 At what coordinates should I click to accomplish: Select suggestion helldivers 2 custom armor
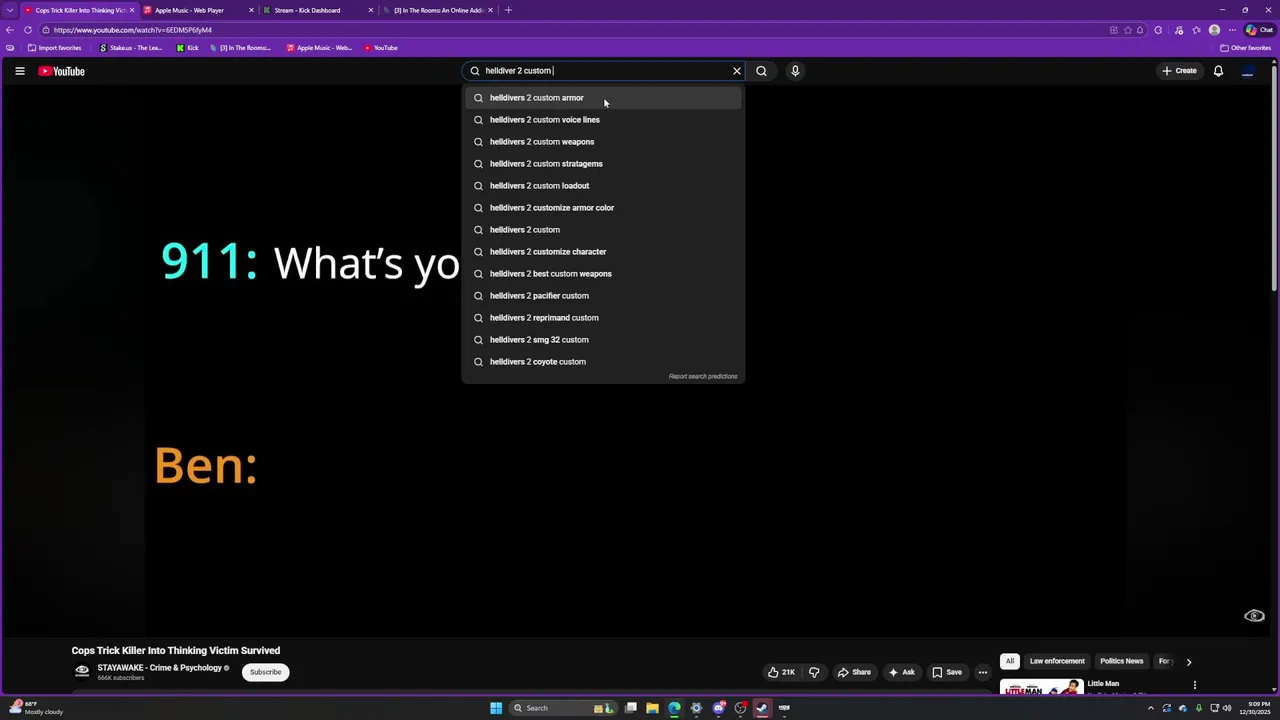coord(603,98)
